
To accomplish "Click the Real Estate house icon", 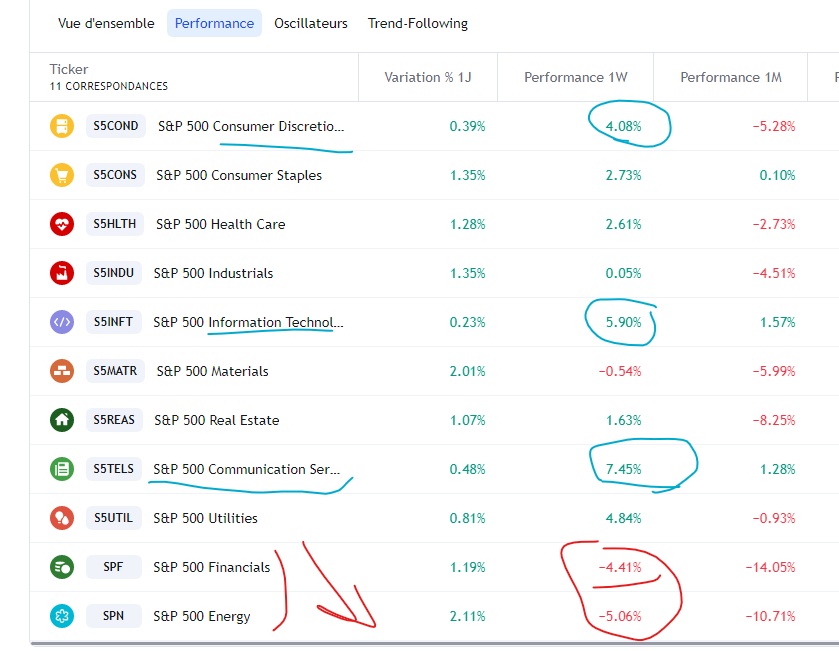I will pyautogui.click(x=62, y=420).
